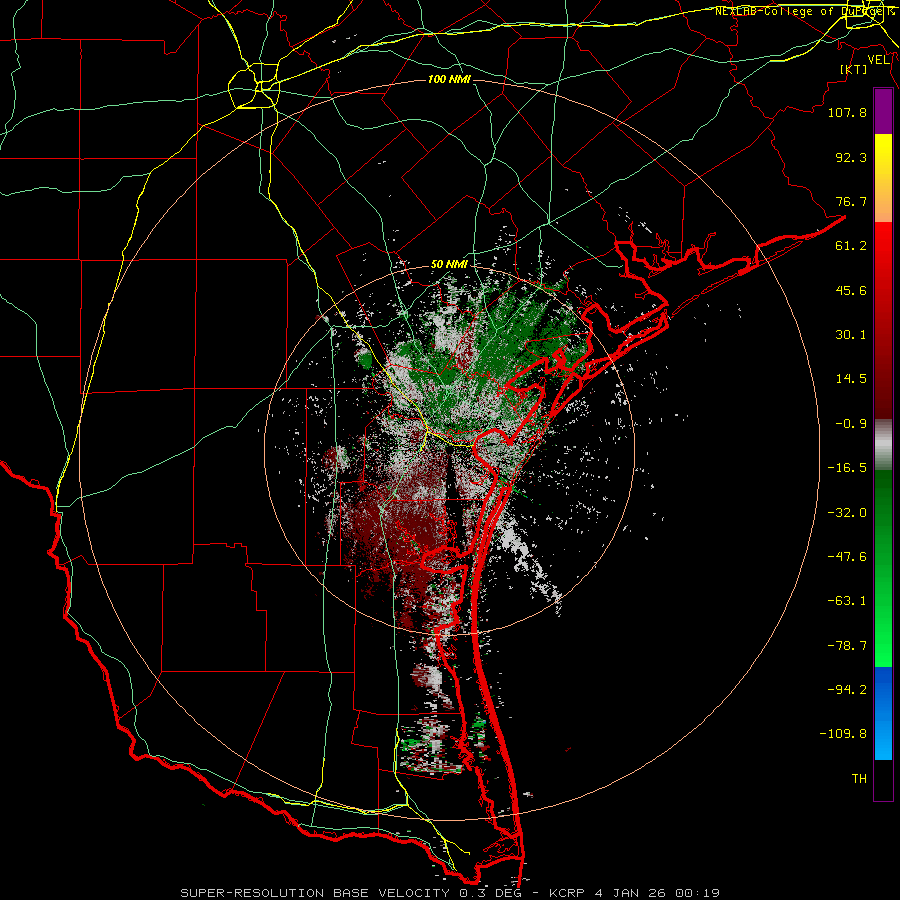Click the "[KT]" units label
This screenshot has height=900, width=900.
coord(854,69)
